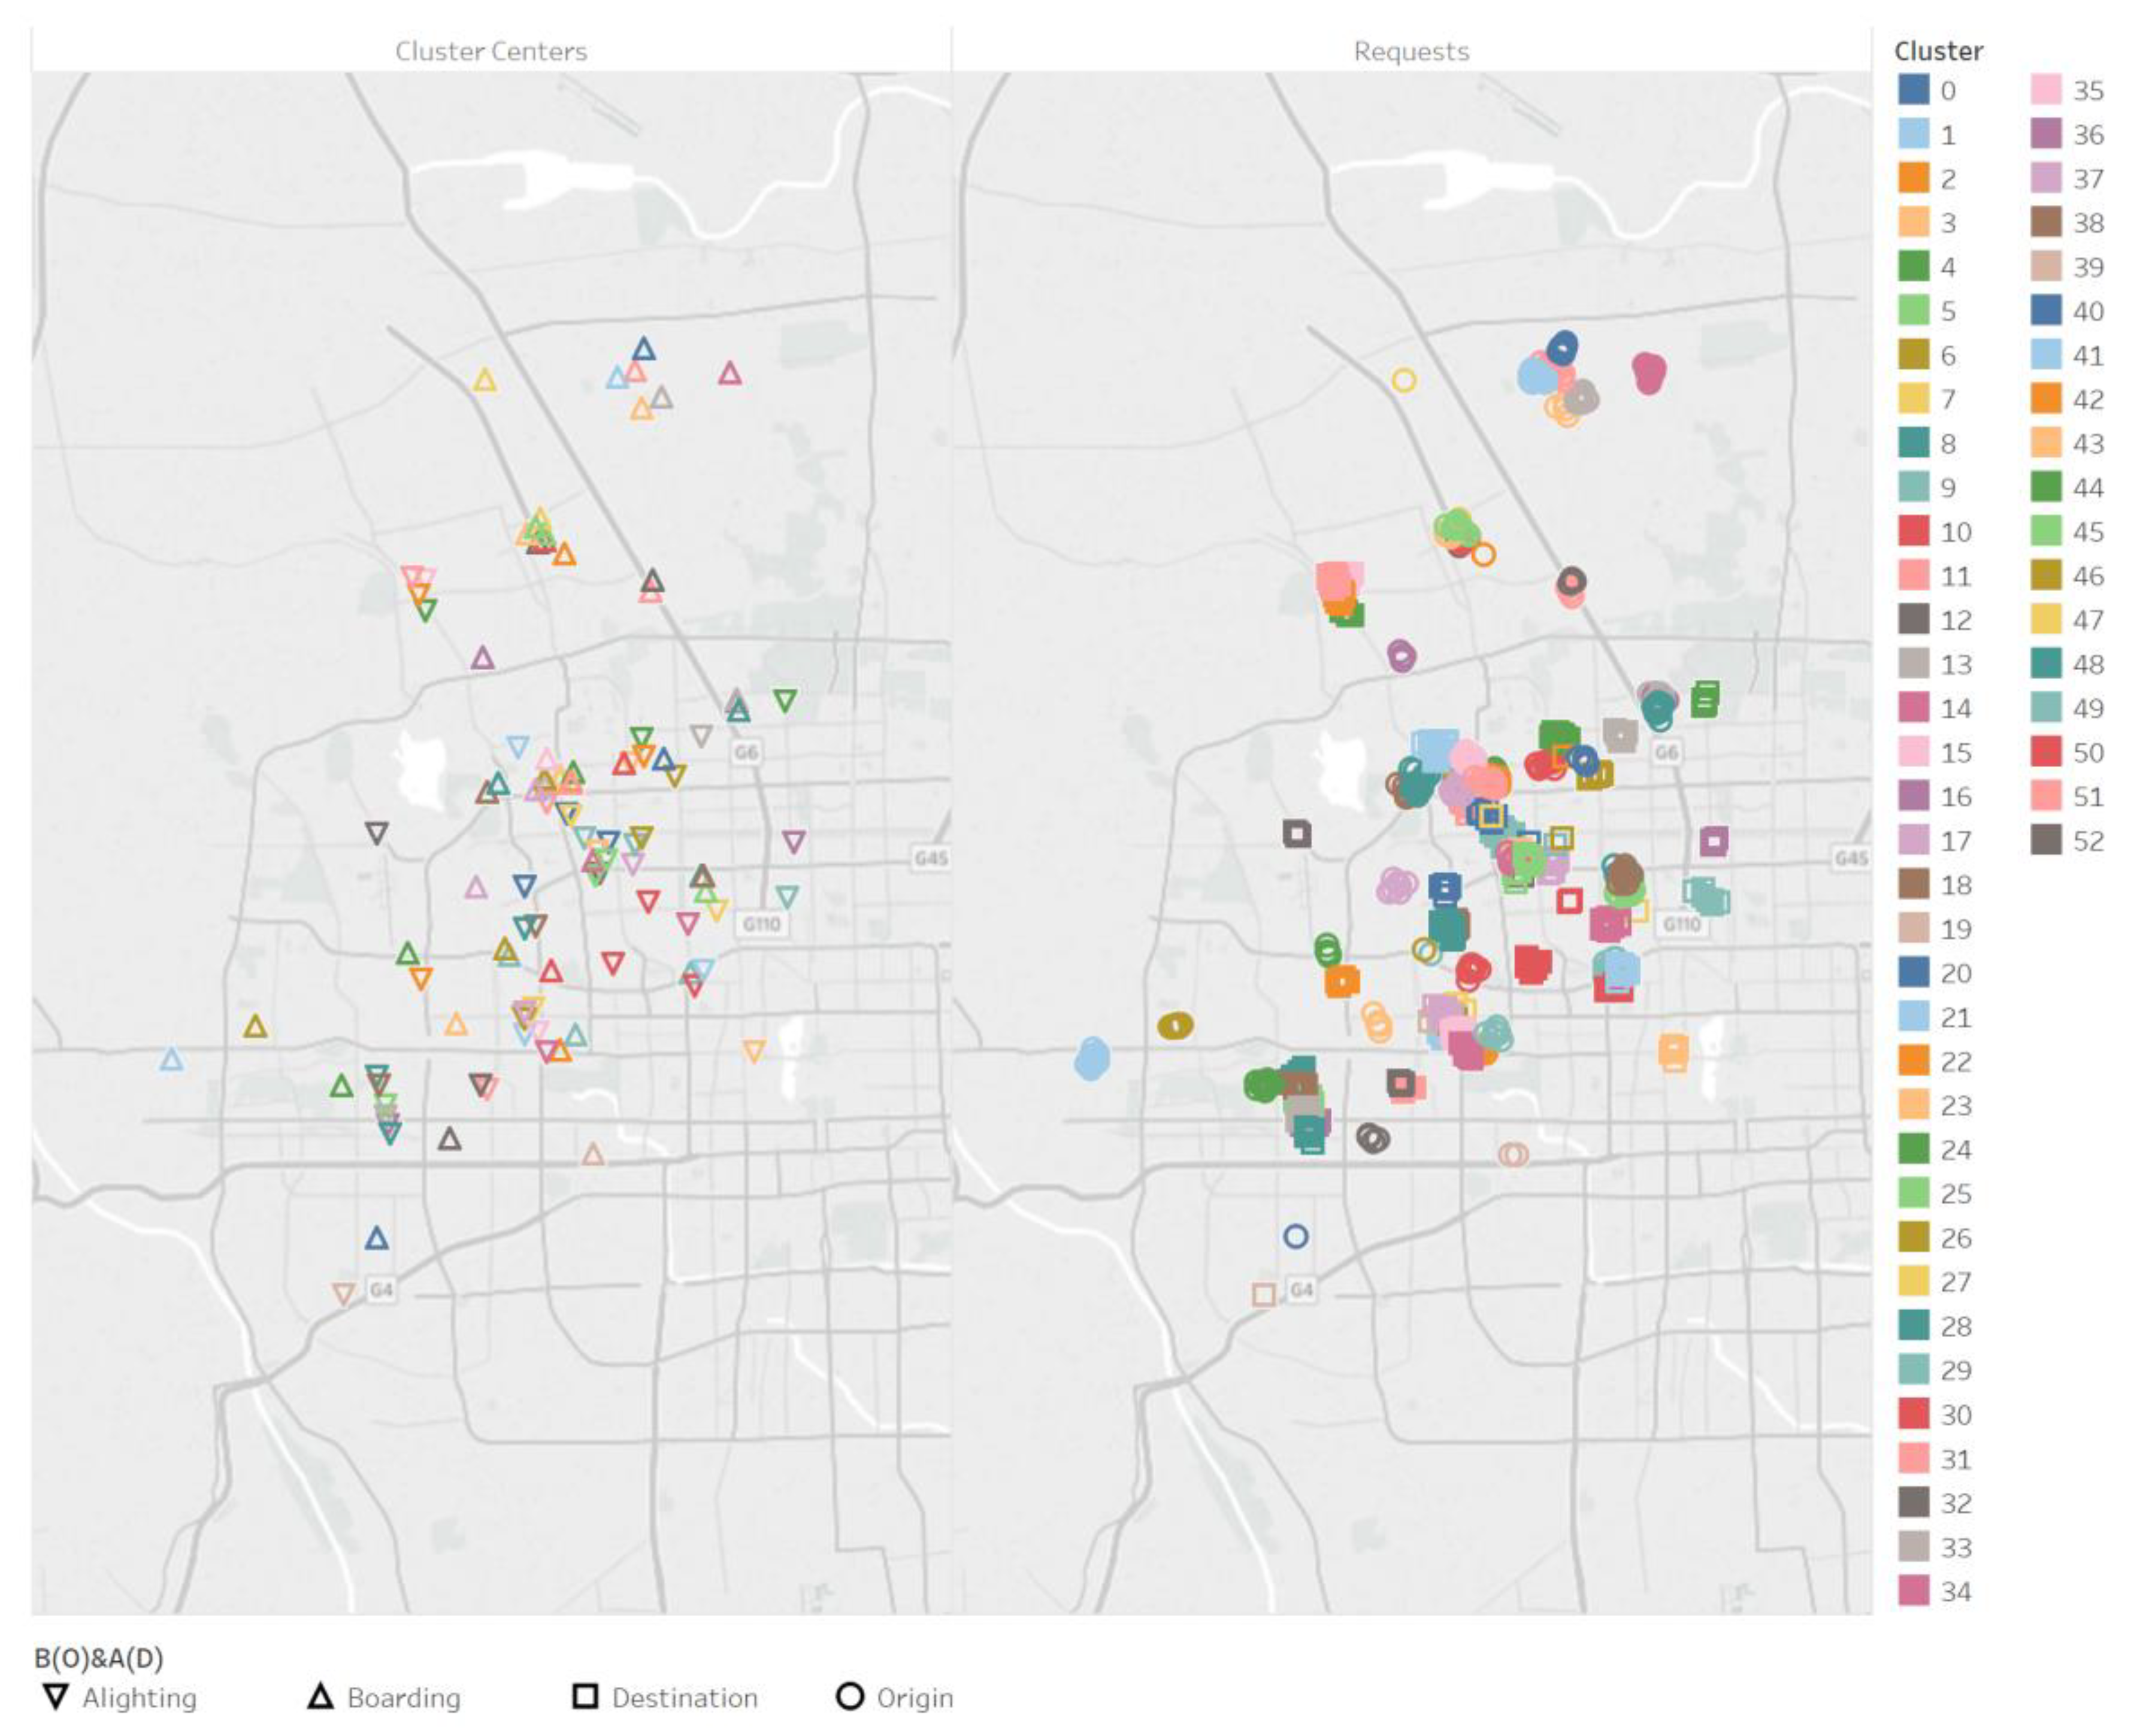2137x1736 pixels.
Task: Click cluster 52 gray color swatch
Action: click(2046, 840)
